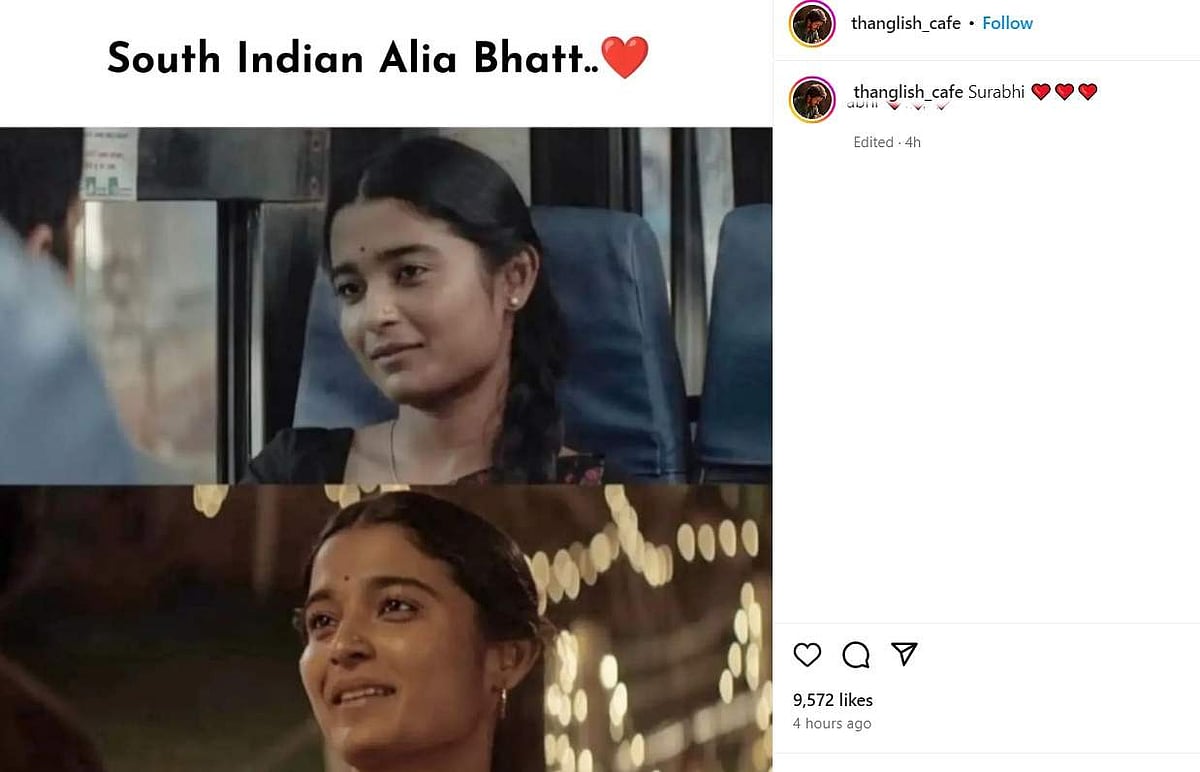Select the bottom photo with the bokeh lights
Screen dimensions: 1200x772
pos(386,628)
